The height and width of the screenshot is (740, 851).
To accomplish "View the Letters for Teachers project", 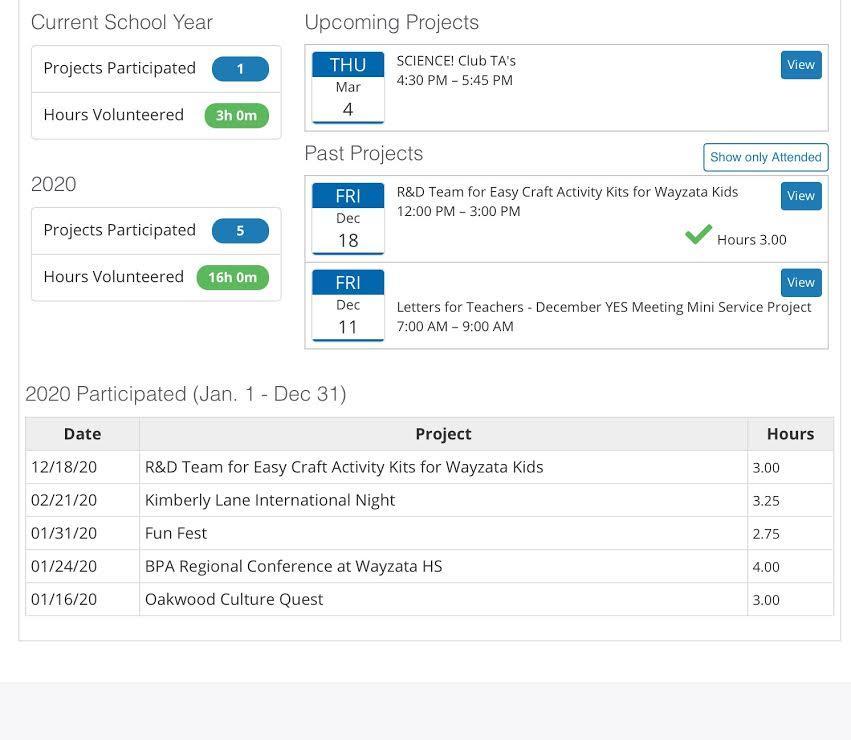I will point(801,283).
